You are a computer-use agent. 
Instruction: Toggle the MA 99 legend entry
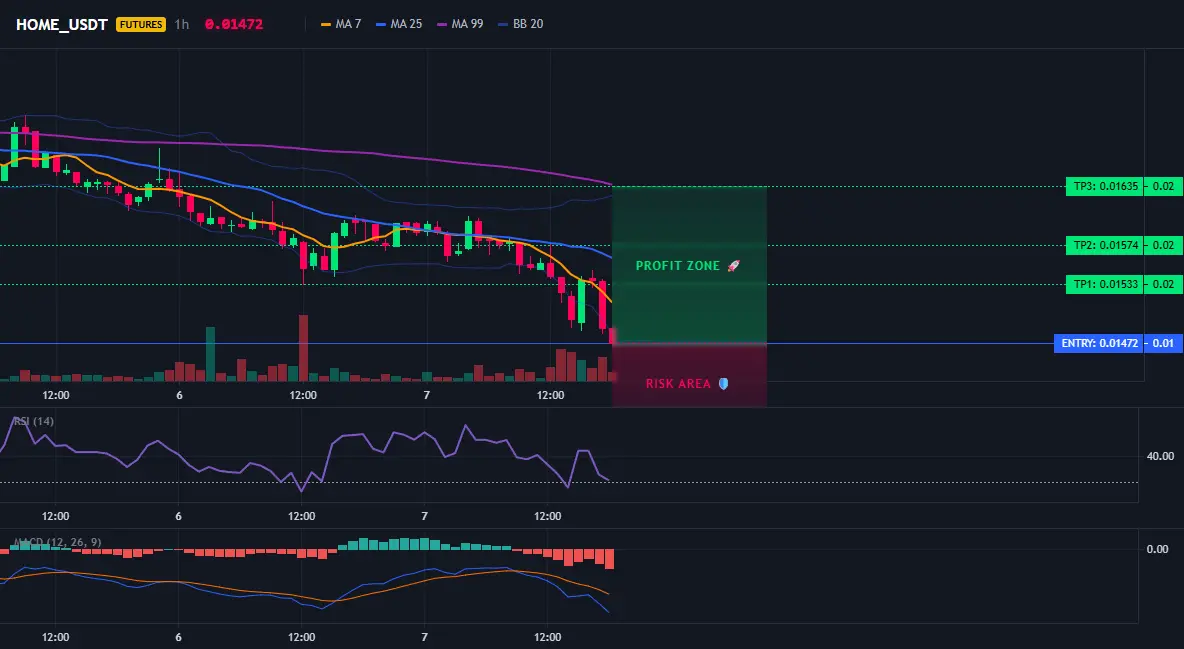point(460,24)
